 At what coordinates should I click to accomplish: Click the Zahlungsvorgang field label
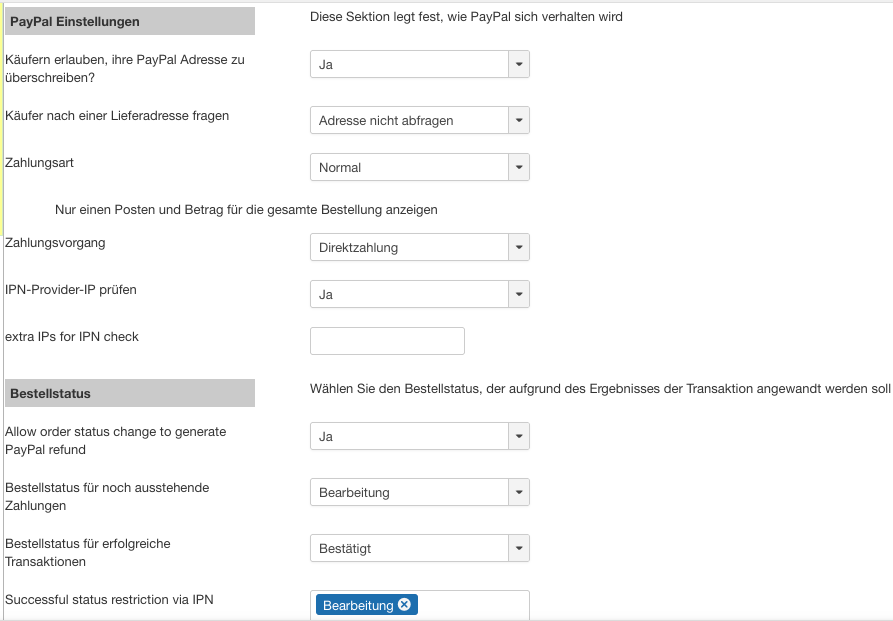pyautogui.click(x=55, y=243)
